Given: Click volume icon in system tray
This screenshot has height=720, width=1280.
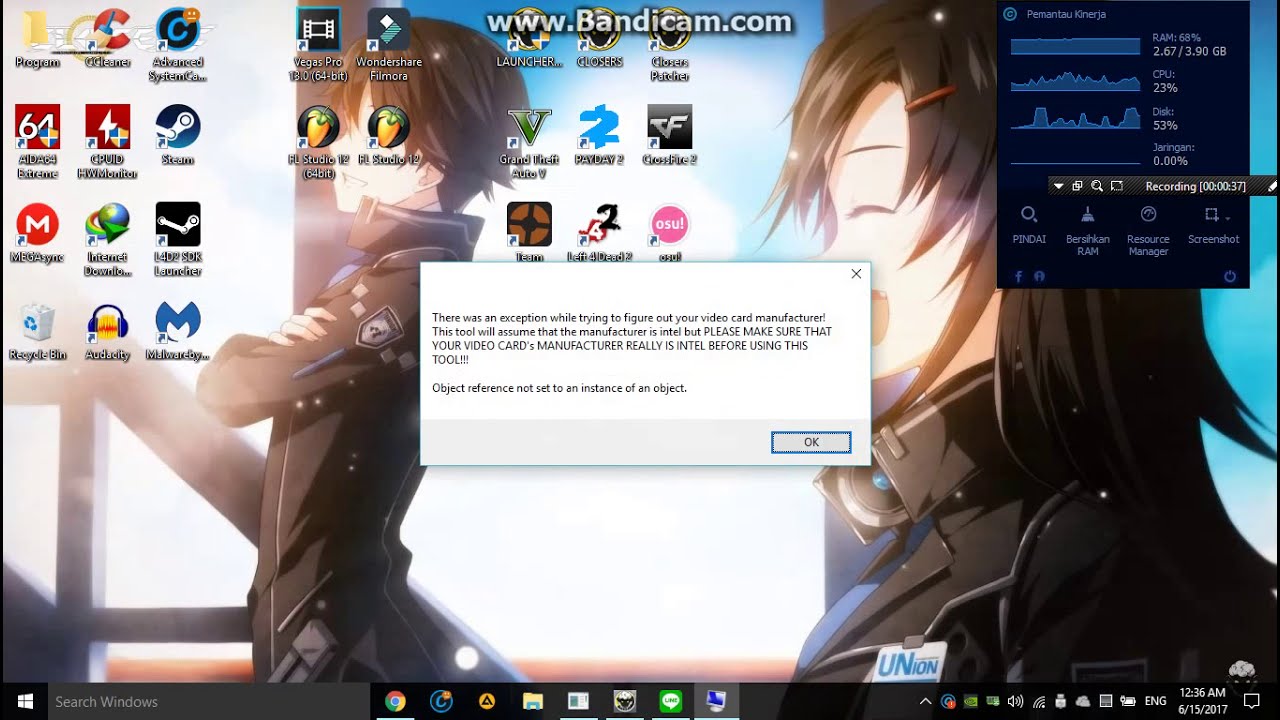Looking at the screenshot, I should [x=1016, y=702].
